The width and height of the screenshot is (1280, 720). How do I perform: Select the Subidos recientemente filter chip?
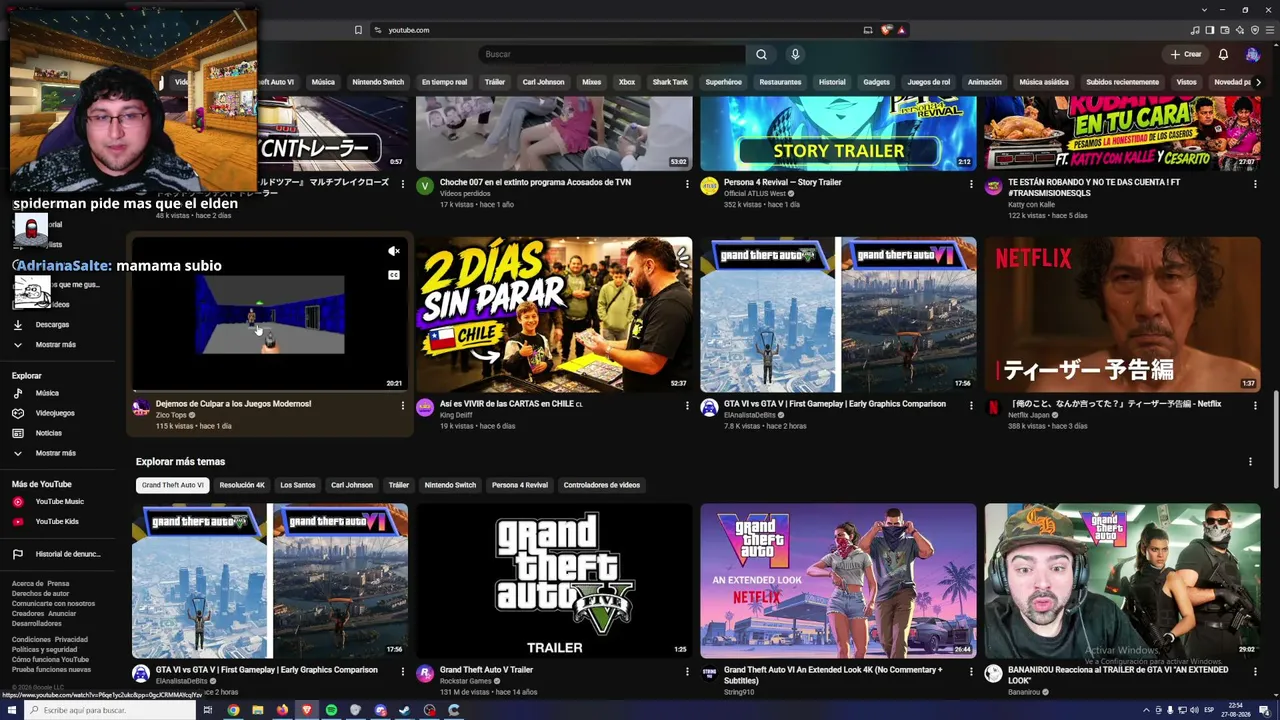coord(1123,82)
